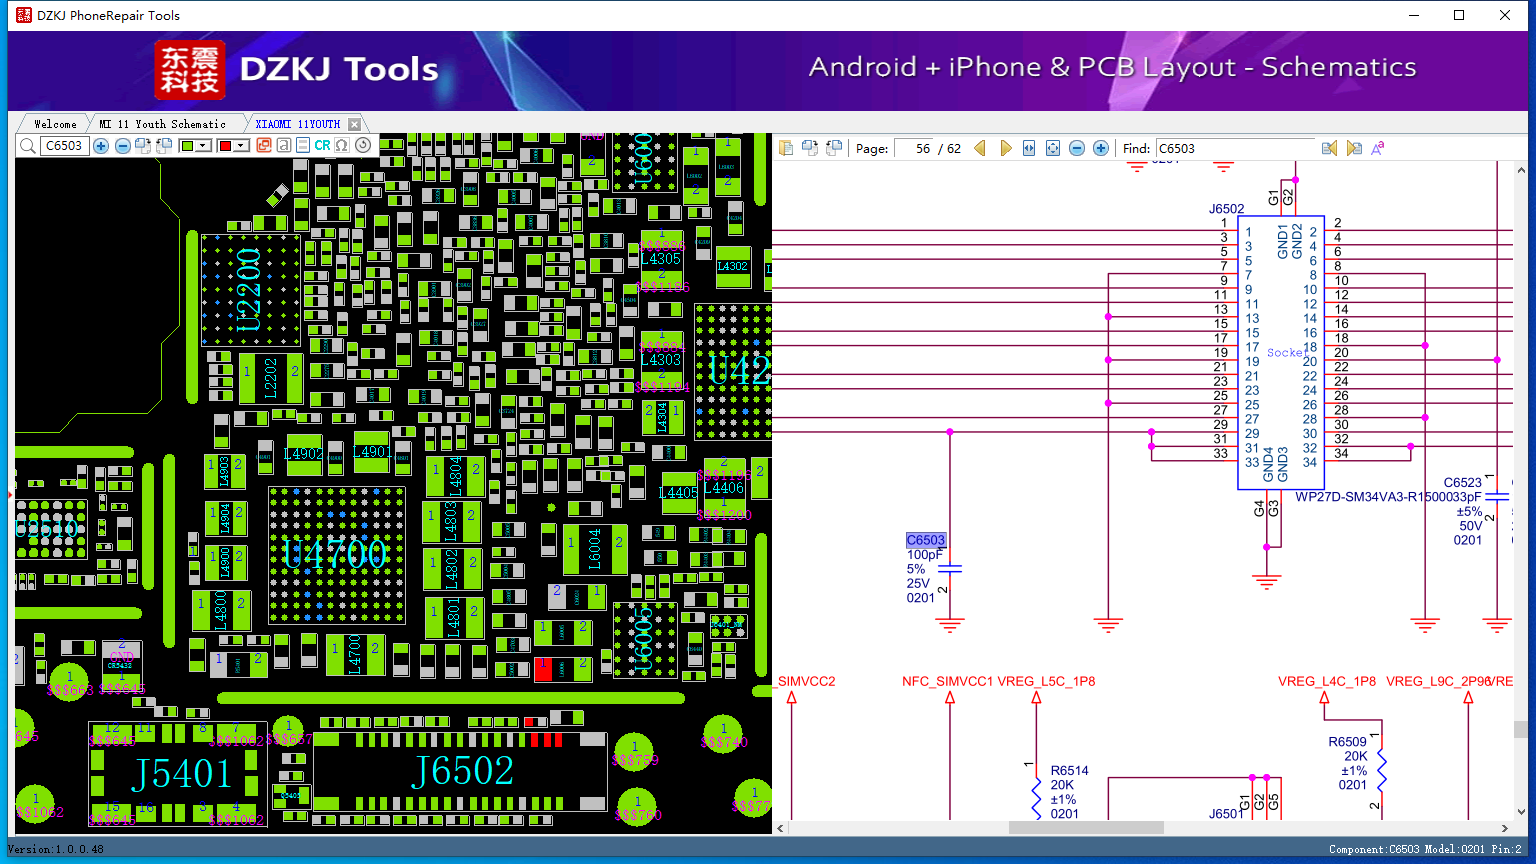Toggle the 'a' text label icon
Viewport: 1536px width, 864px height.
point(284,146)
